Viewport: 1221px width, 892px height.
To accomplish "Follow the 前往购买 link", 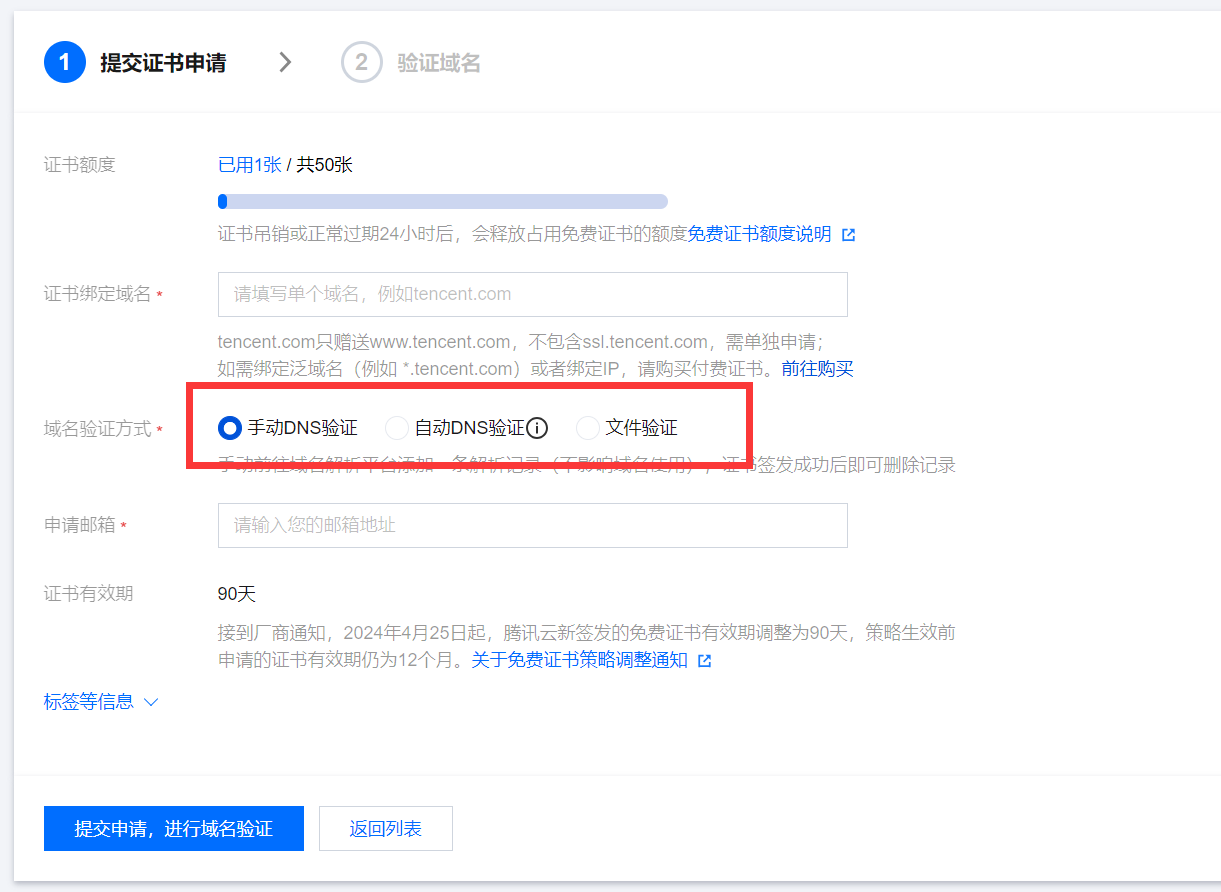I will (817, 368).
